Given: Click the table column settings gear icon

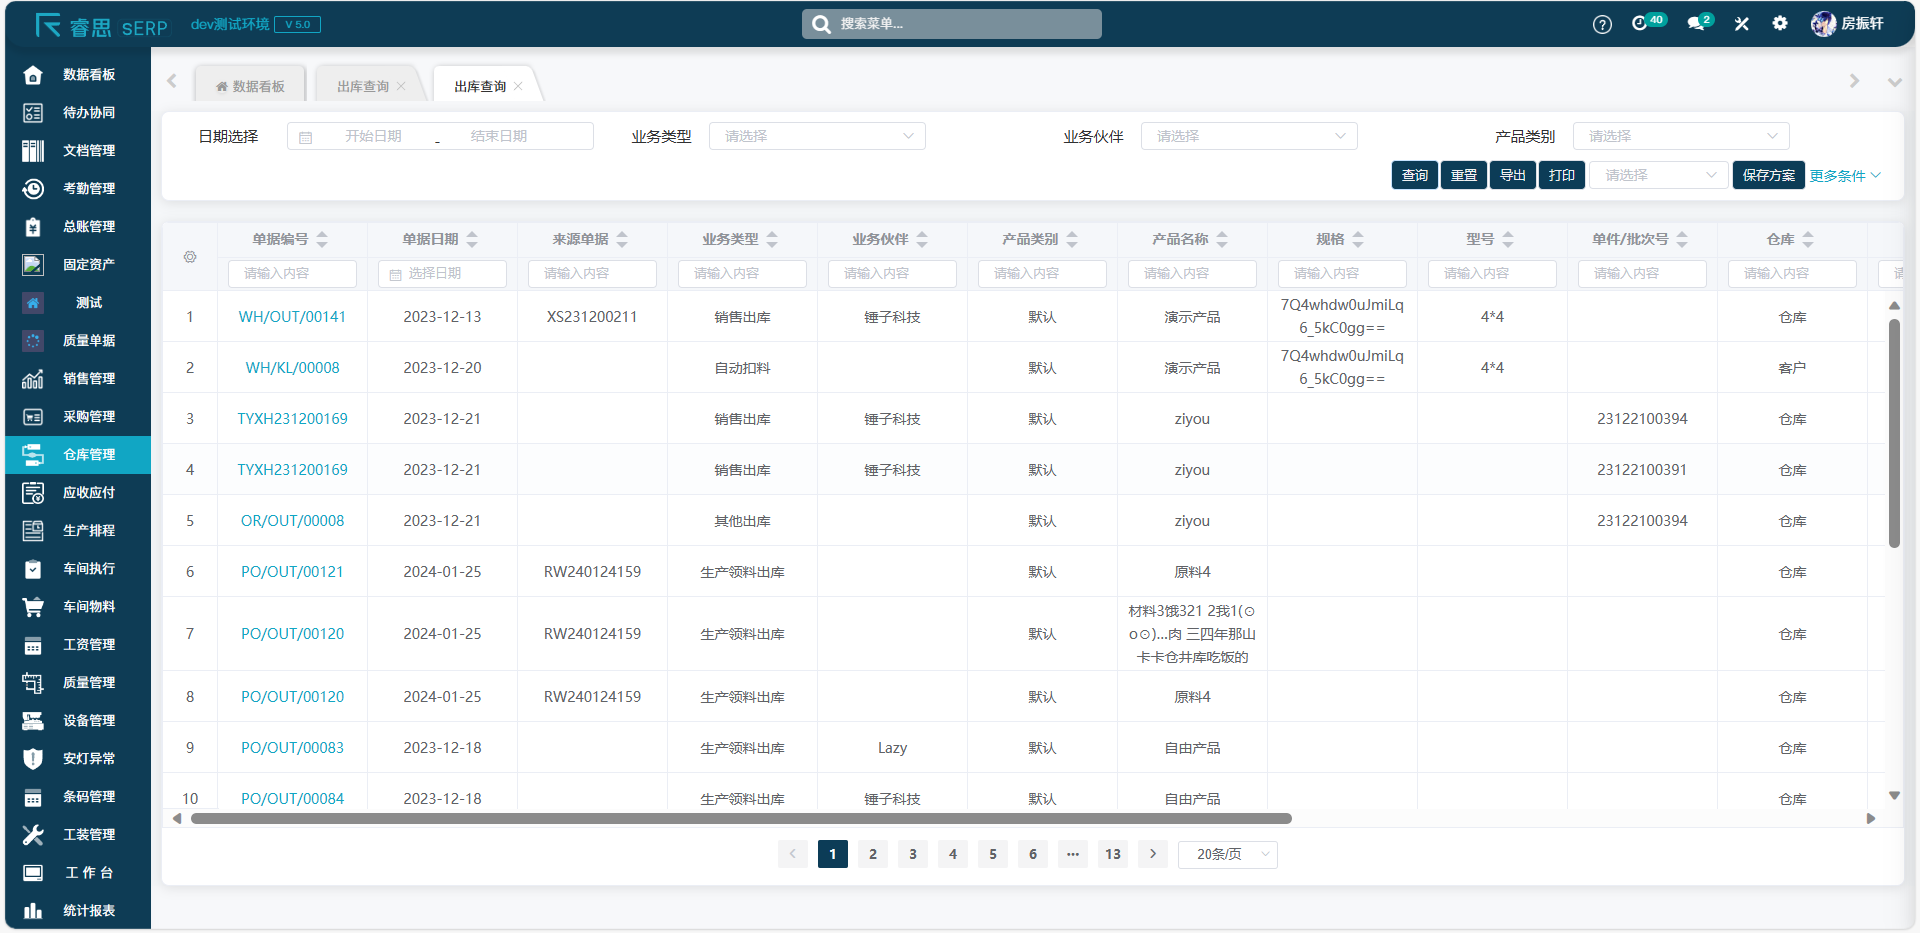Looking at the screenshot, I should (190, 257).
